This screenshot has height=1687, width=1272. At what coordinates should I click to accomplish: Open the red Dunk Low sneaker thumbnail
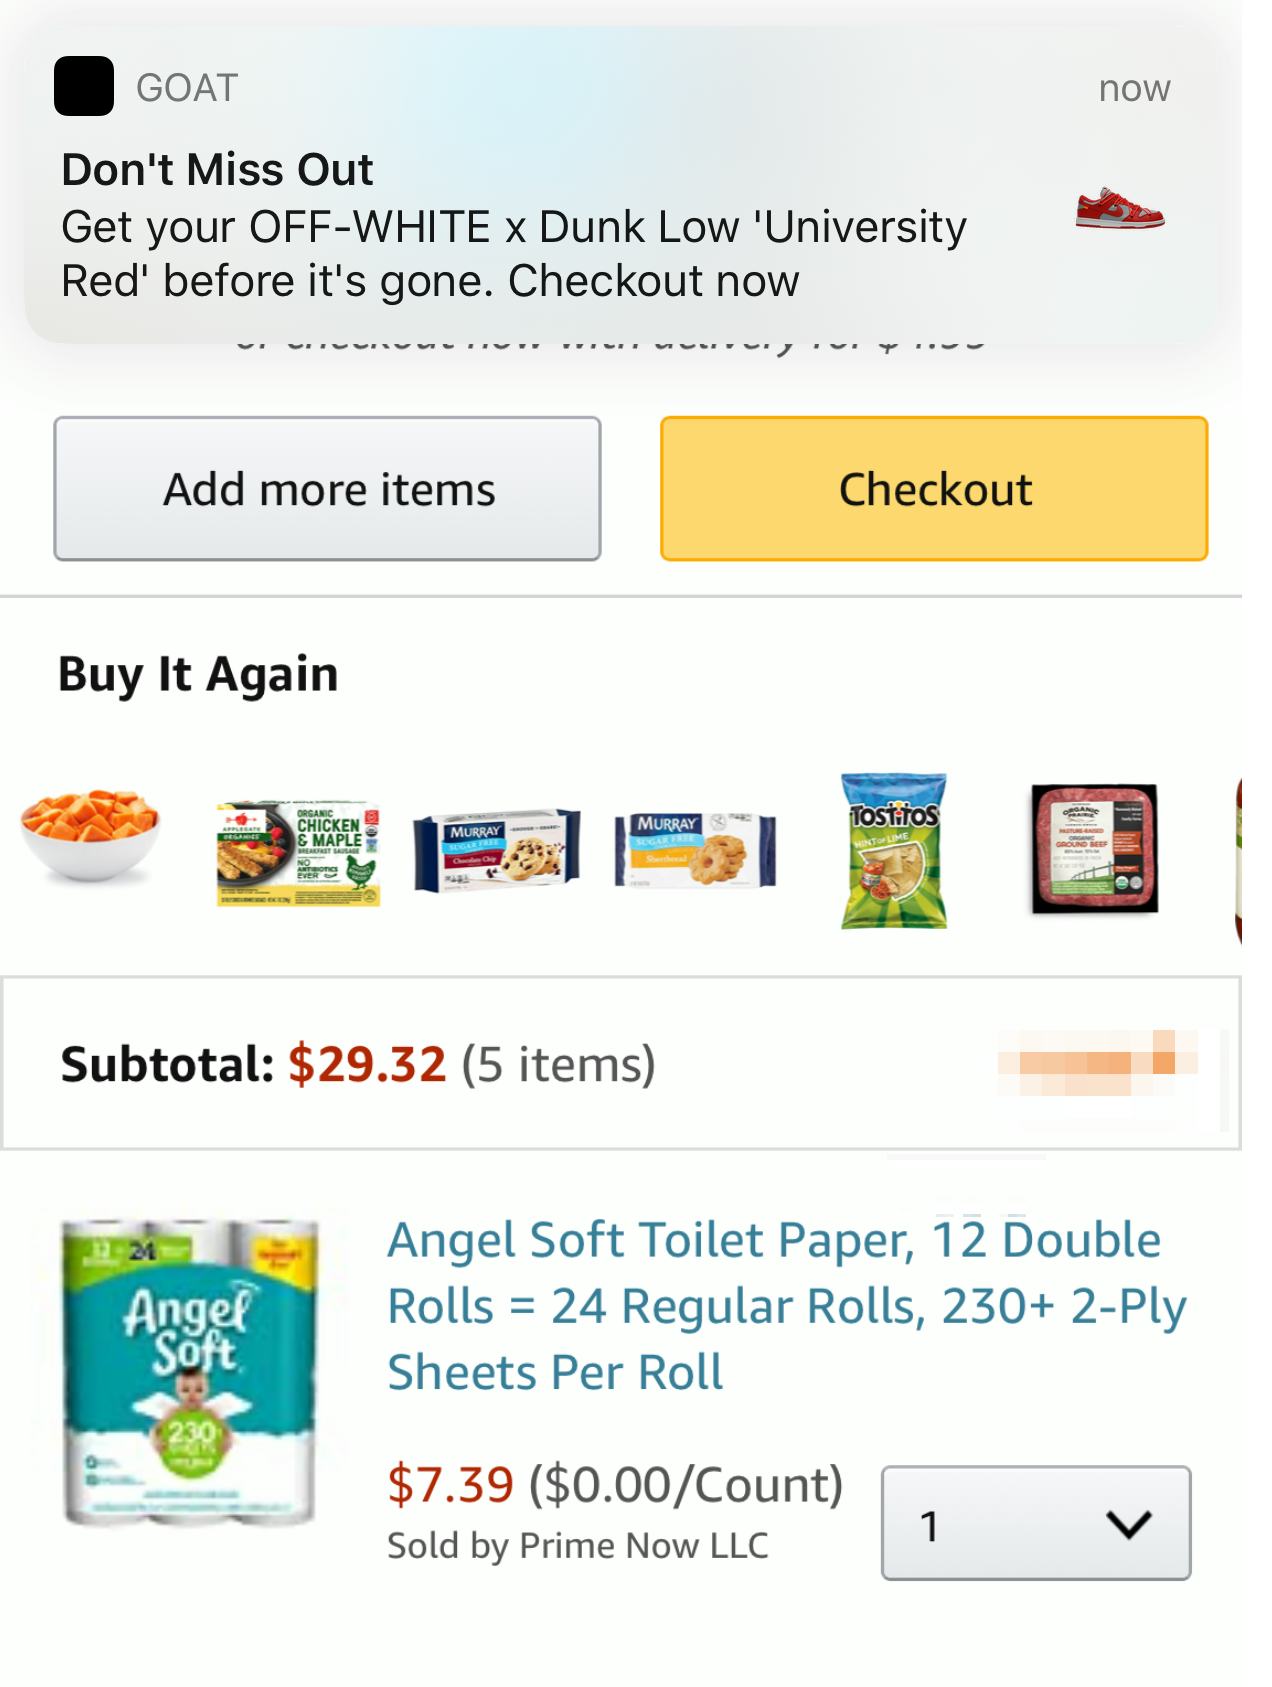(1120, 208)
